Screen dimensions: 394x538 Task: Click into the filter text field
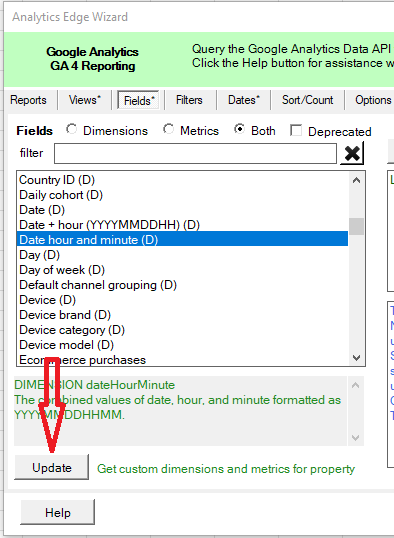pos(195,153)
